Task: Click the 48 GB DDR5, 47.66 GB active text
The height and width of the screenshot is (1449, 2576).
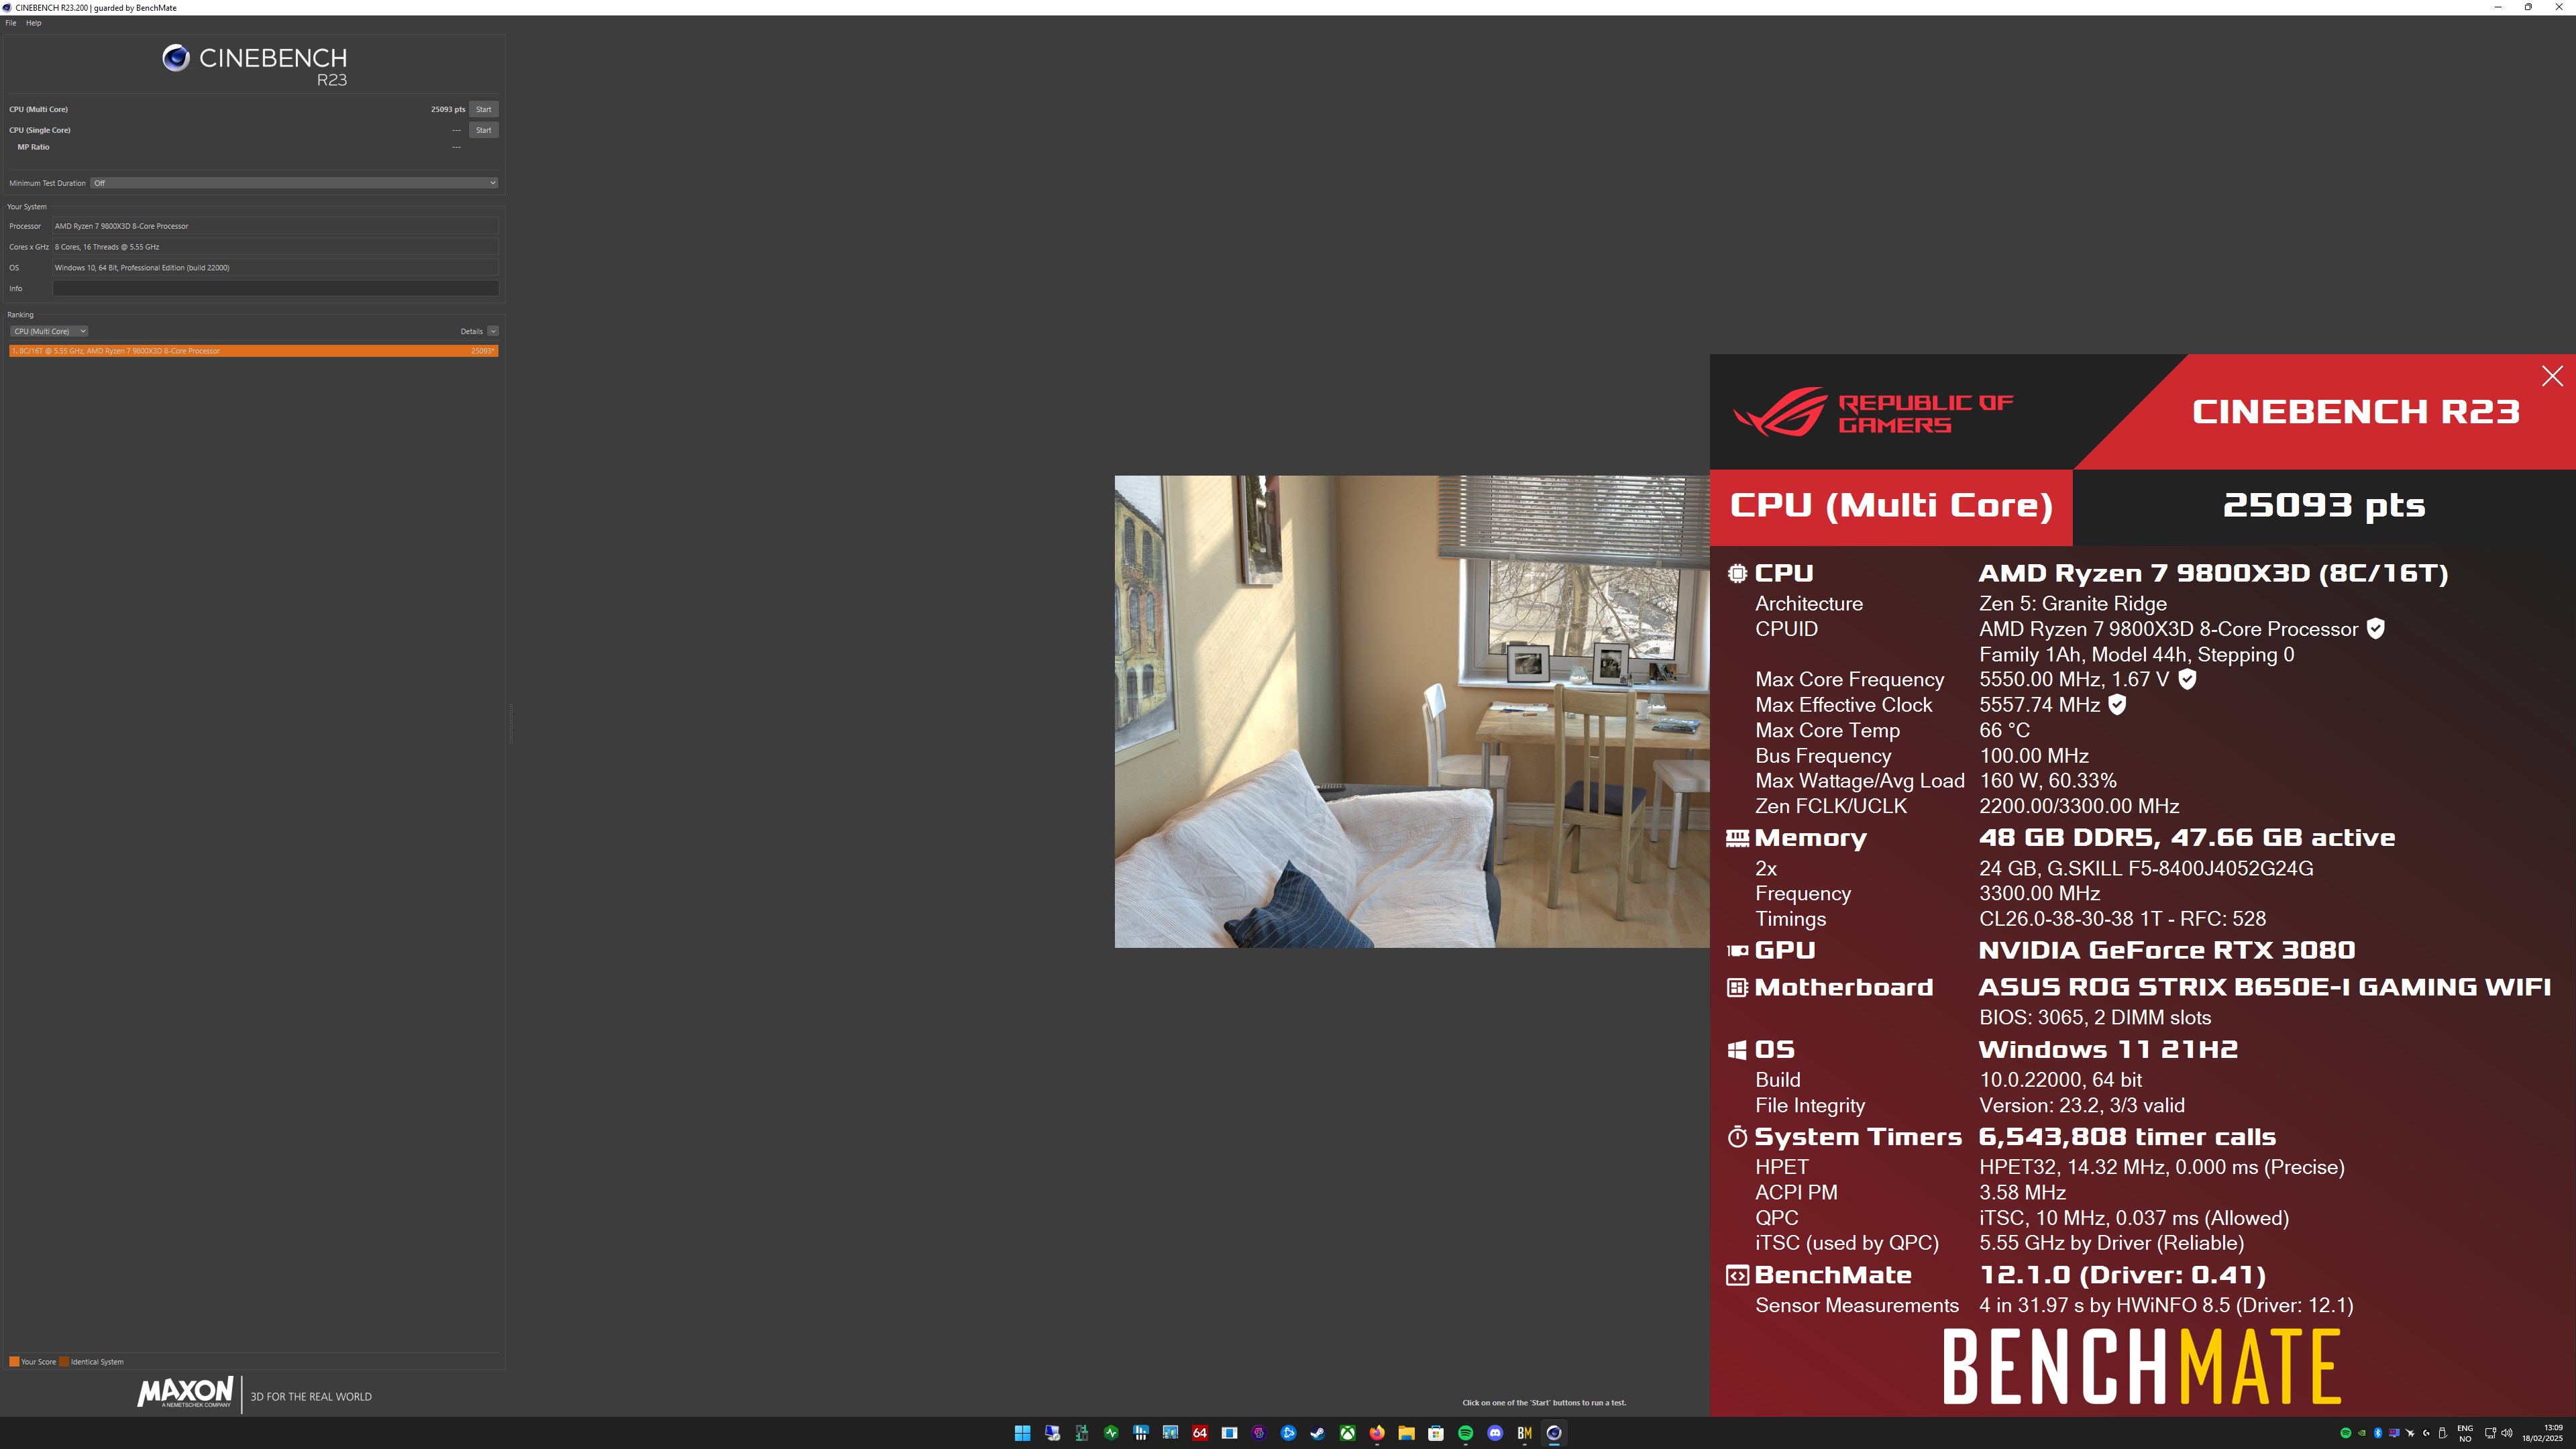Action: (2187, 838)
